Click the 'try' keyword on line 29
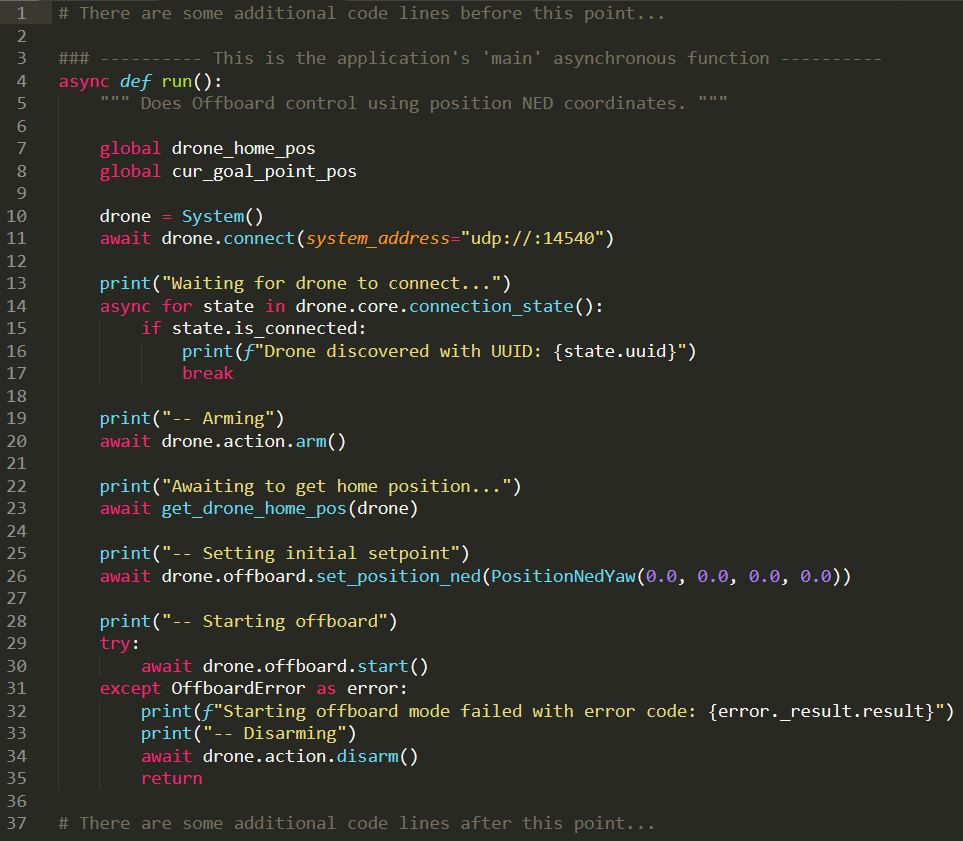The width and height of the screenshot is (963, 841). pos(115,643)
